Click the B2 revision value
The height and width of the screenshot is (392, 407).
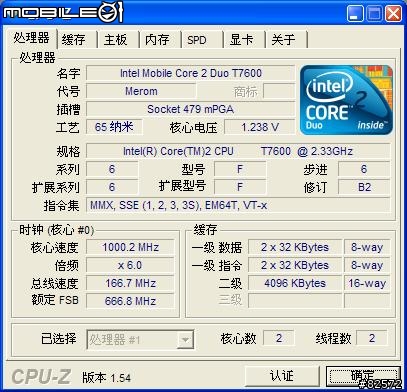click(x=364, y=187)
